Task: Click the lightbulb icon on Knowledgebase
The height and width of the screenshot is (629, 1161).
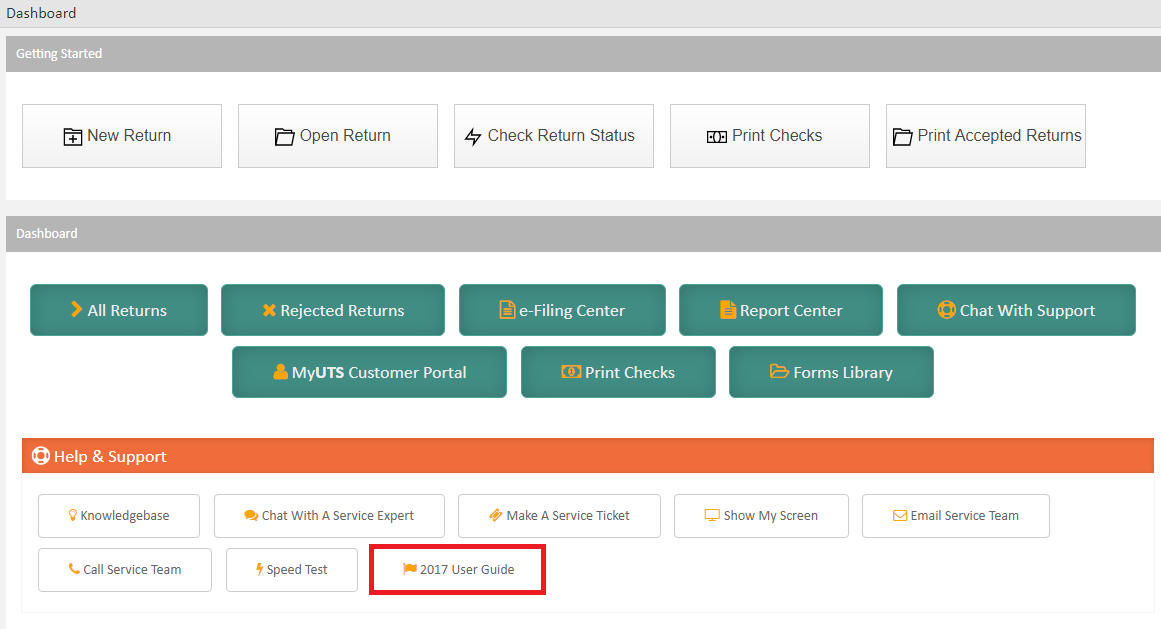Action: [74, 515]
